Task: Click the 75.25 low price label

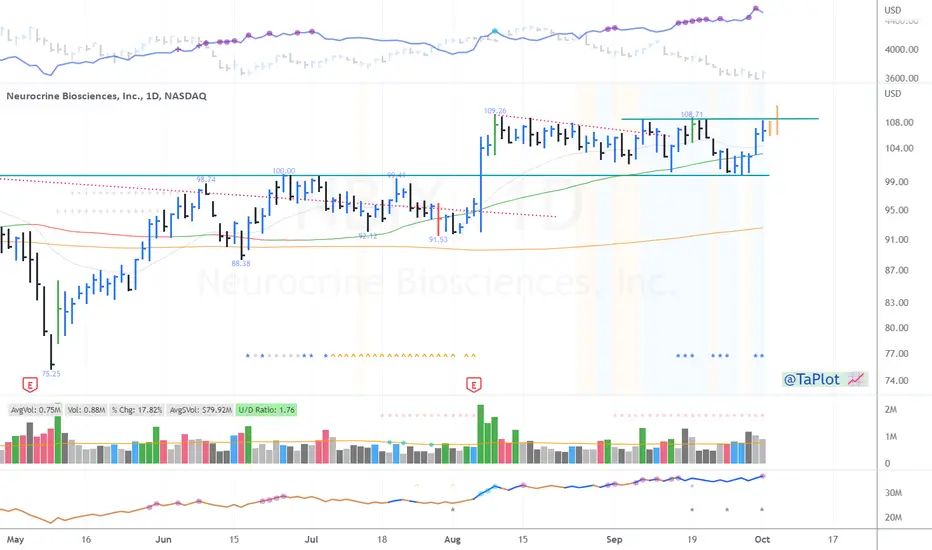Action: [x=51, y=374]
